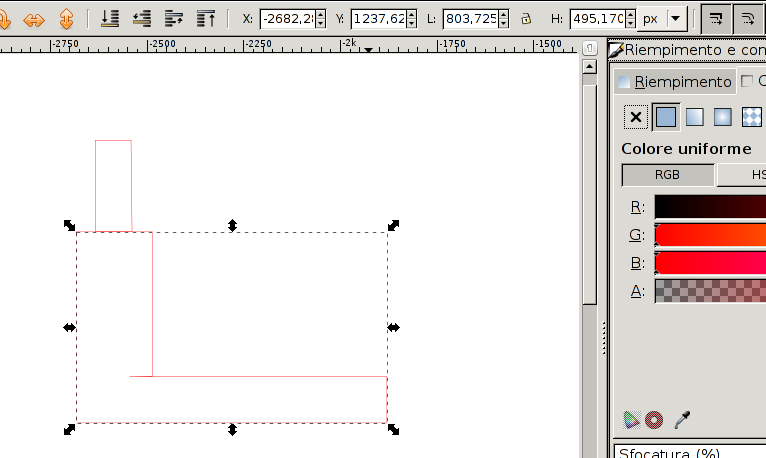766x458 pixels.
Task: Select radial gradient fill
Action: pyautogui.click(x=723, y=117)
